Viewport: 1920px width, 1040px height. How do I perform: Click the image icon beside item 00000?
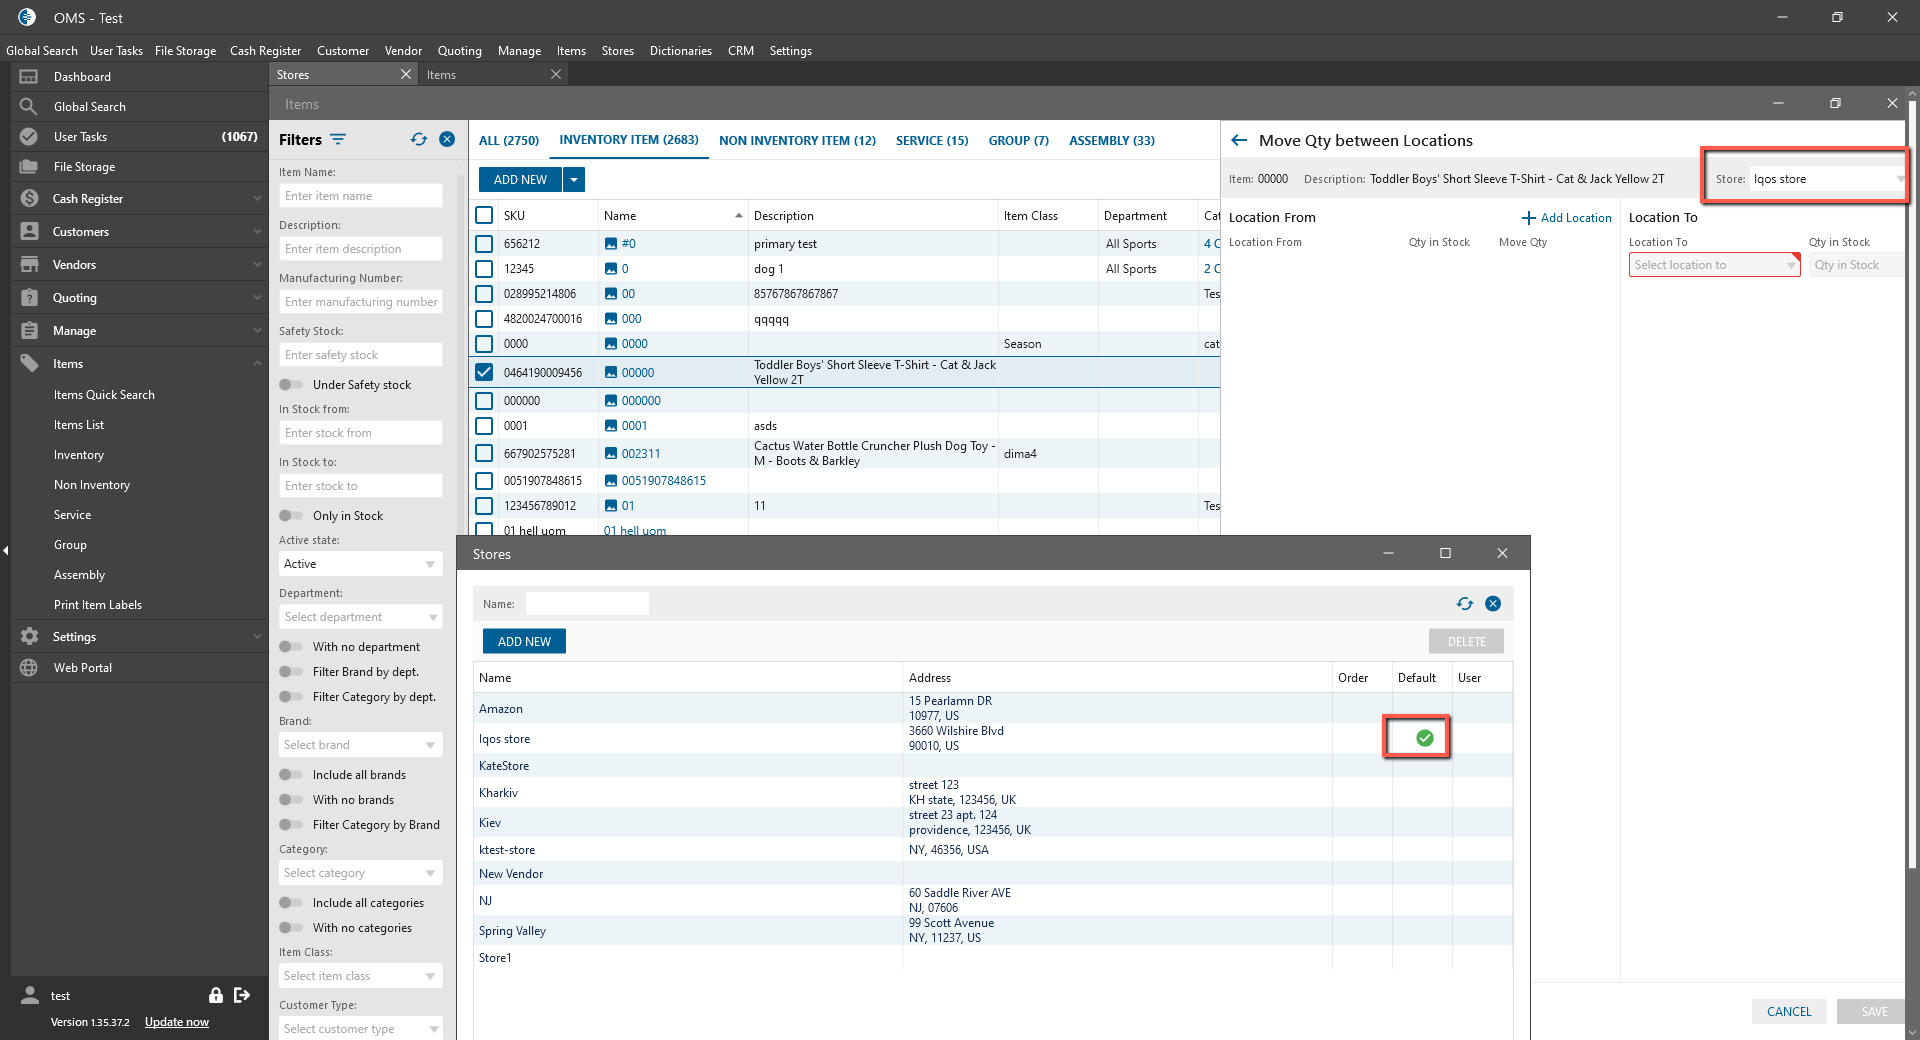(x=611, y=373)
